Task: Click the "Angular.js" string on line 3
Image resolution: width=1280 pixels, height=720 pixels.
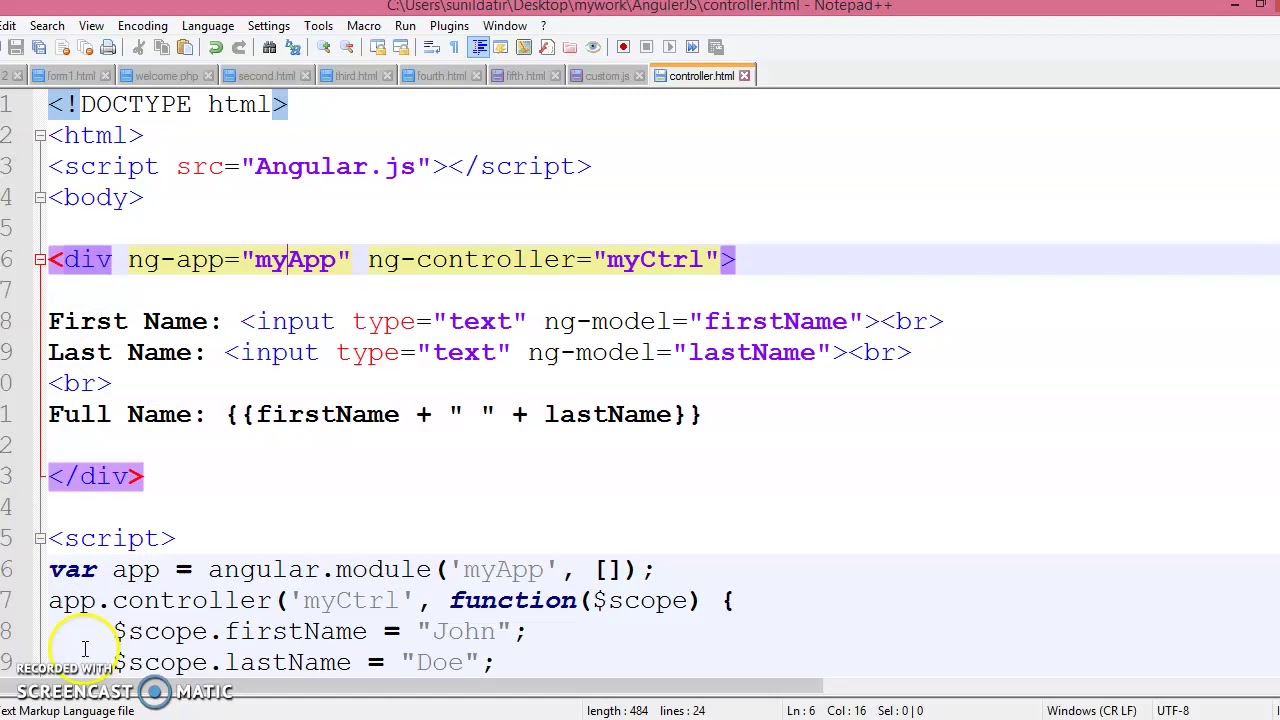Action: coord(335,166)
